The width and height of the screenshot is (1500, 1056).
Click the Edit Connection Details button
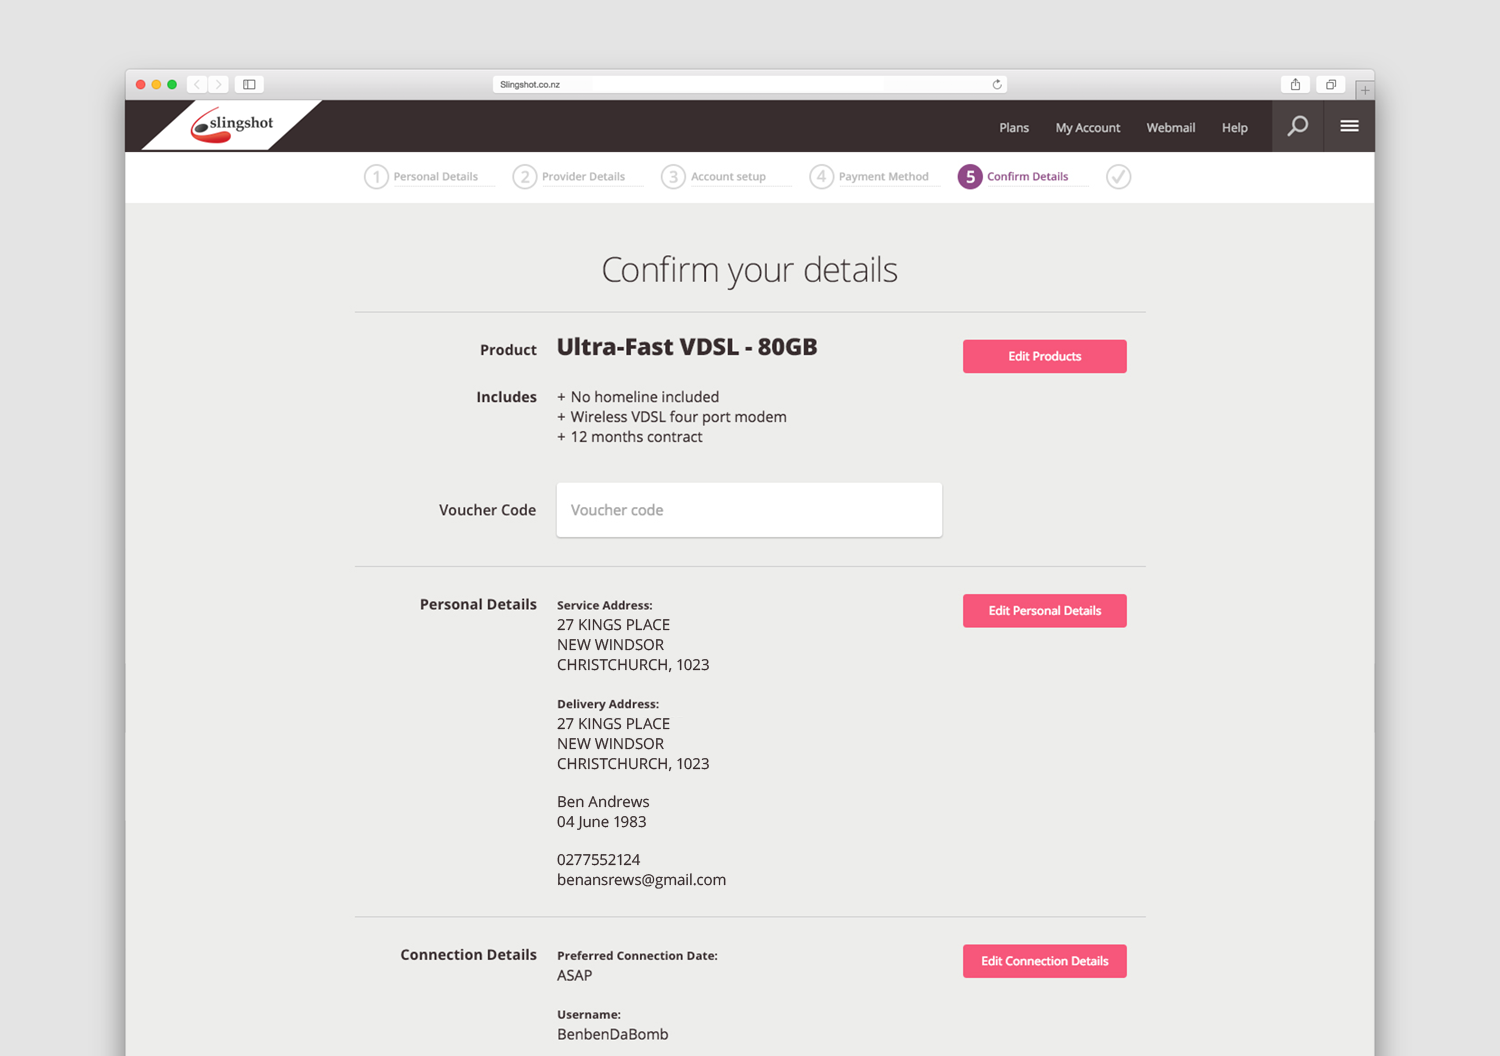(1045, 961)
